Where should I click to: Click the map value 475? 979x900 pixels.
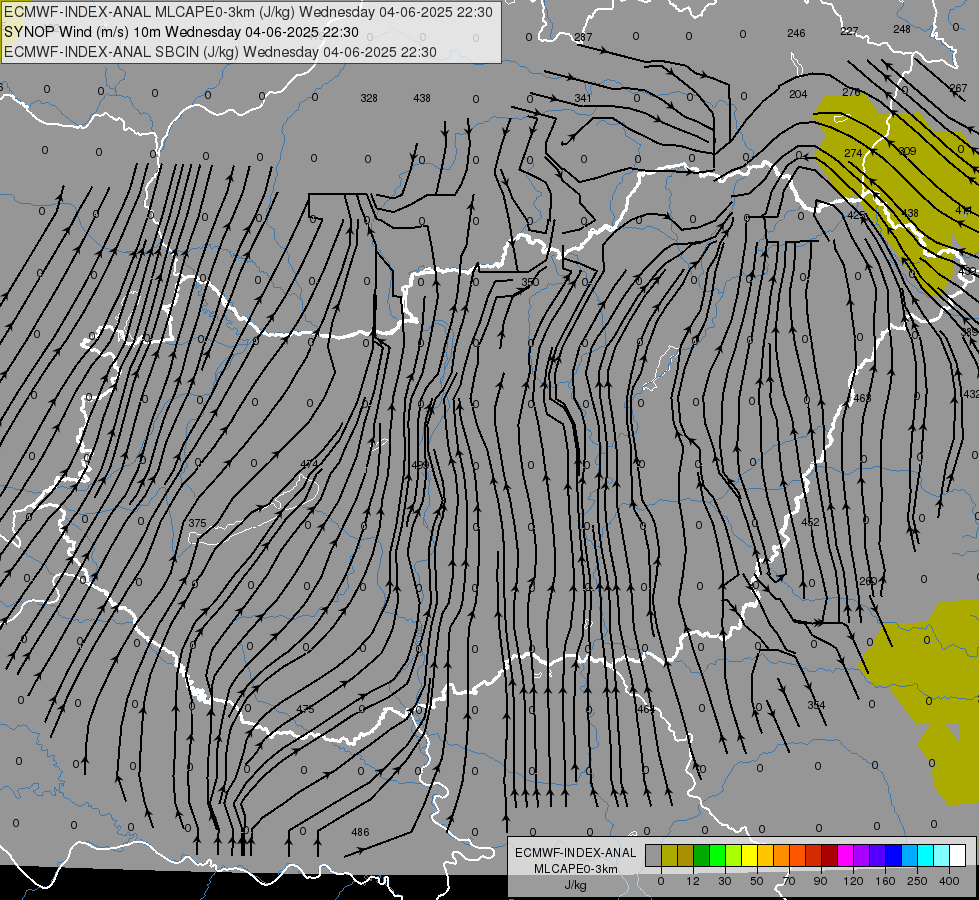(305, 710)
